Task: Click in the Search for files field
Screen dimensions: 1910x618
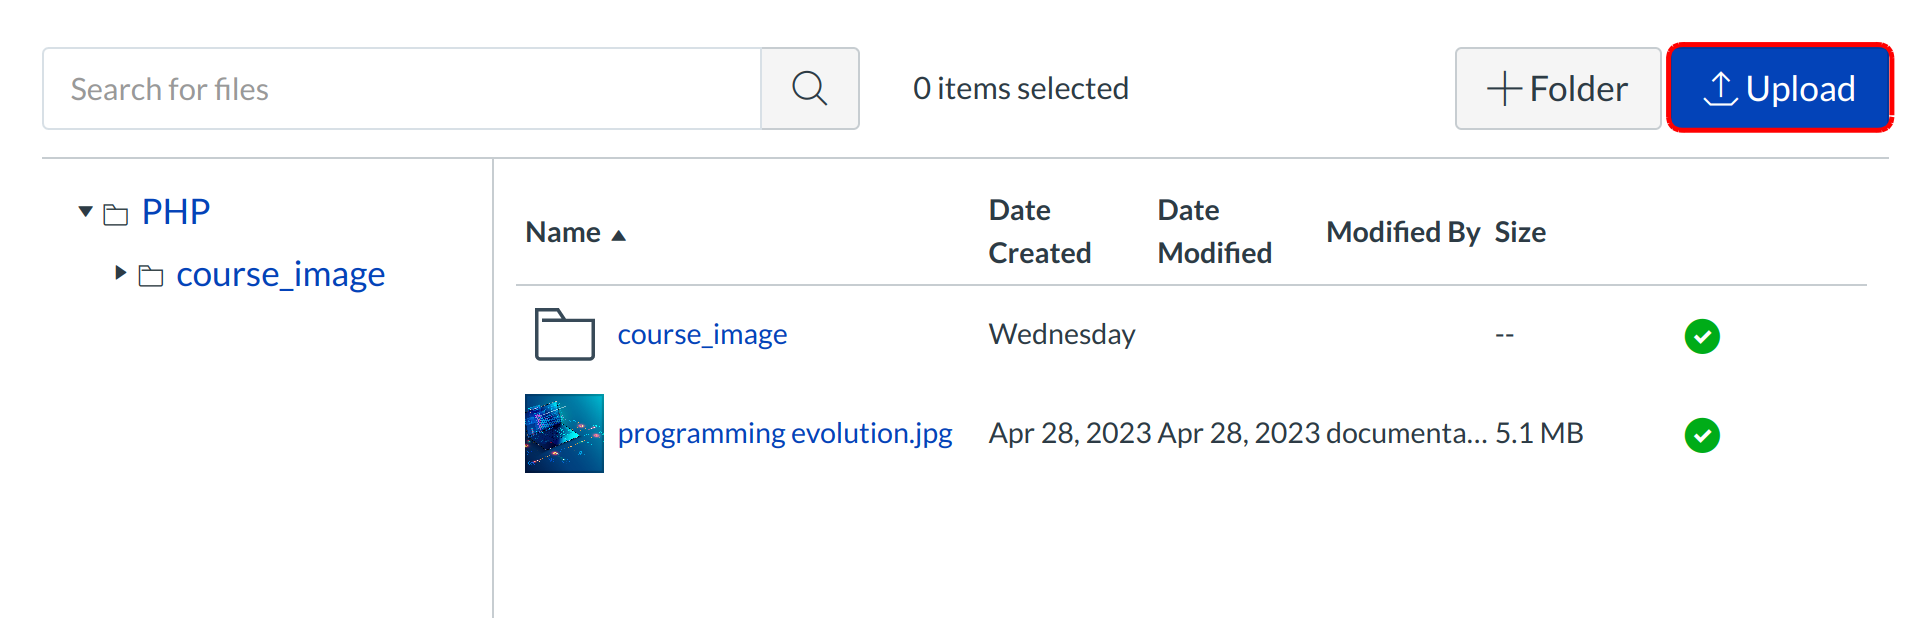Action: pos(401,89)
